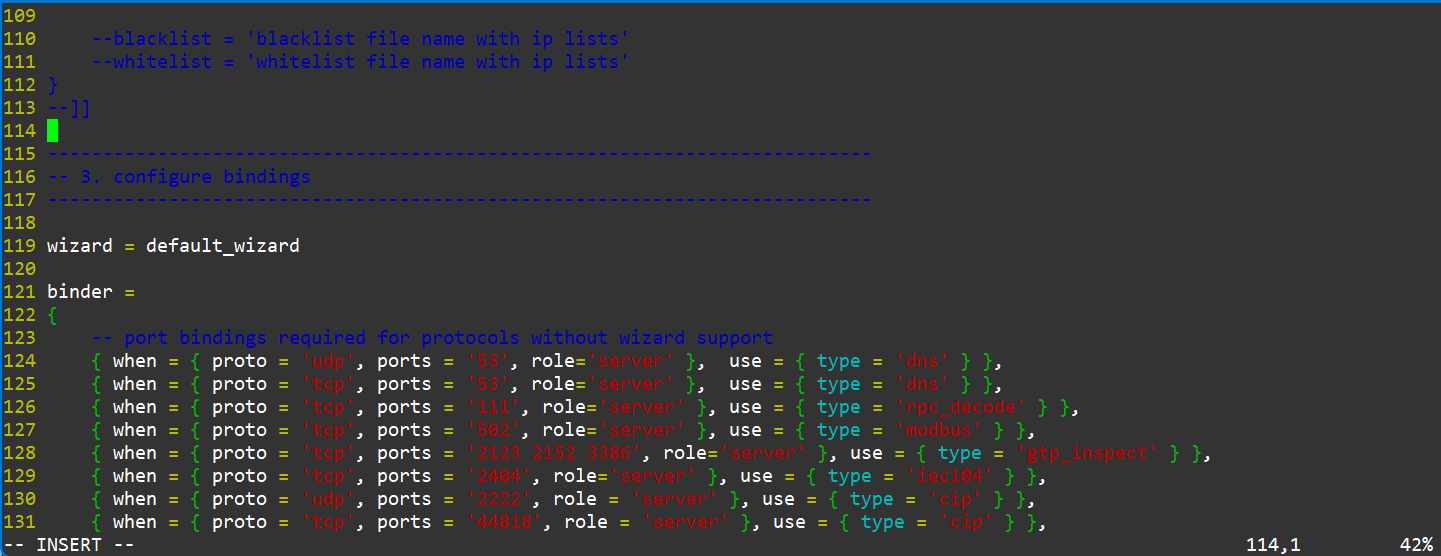This screenshot has height=556, width=1441.
Task: Click the 'ports' keyword on line 131
Action: click(404, 522)
